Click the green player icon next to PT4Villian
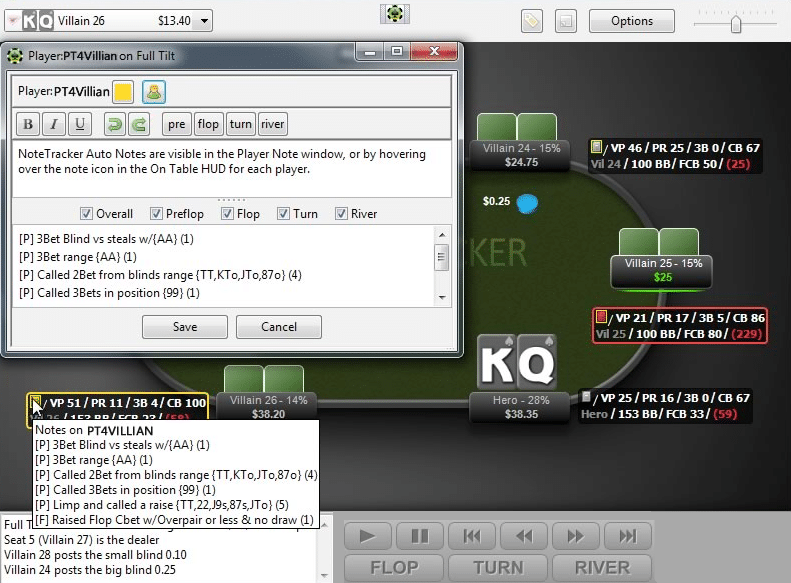This screenshot has height=583, width=791. pyautogui.click(x=154, y=92)
